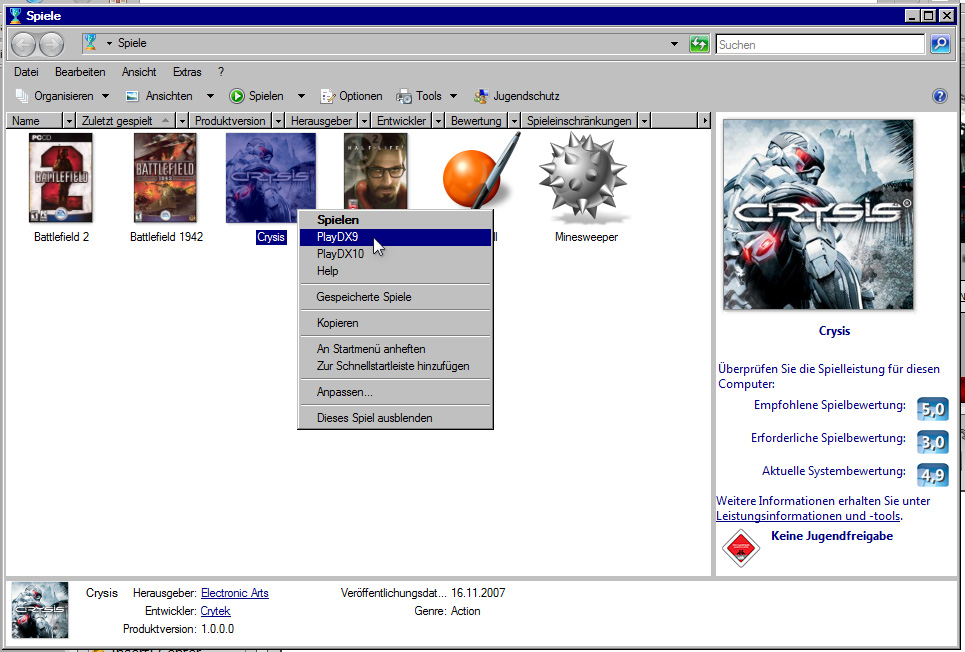Open the Electronic Arts publisher link
Image resolution: width=965 pixels, height=652 pixels.
[234, 593]
